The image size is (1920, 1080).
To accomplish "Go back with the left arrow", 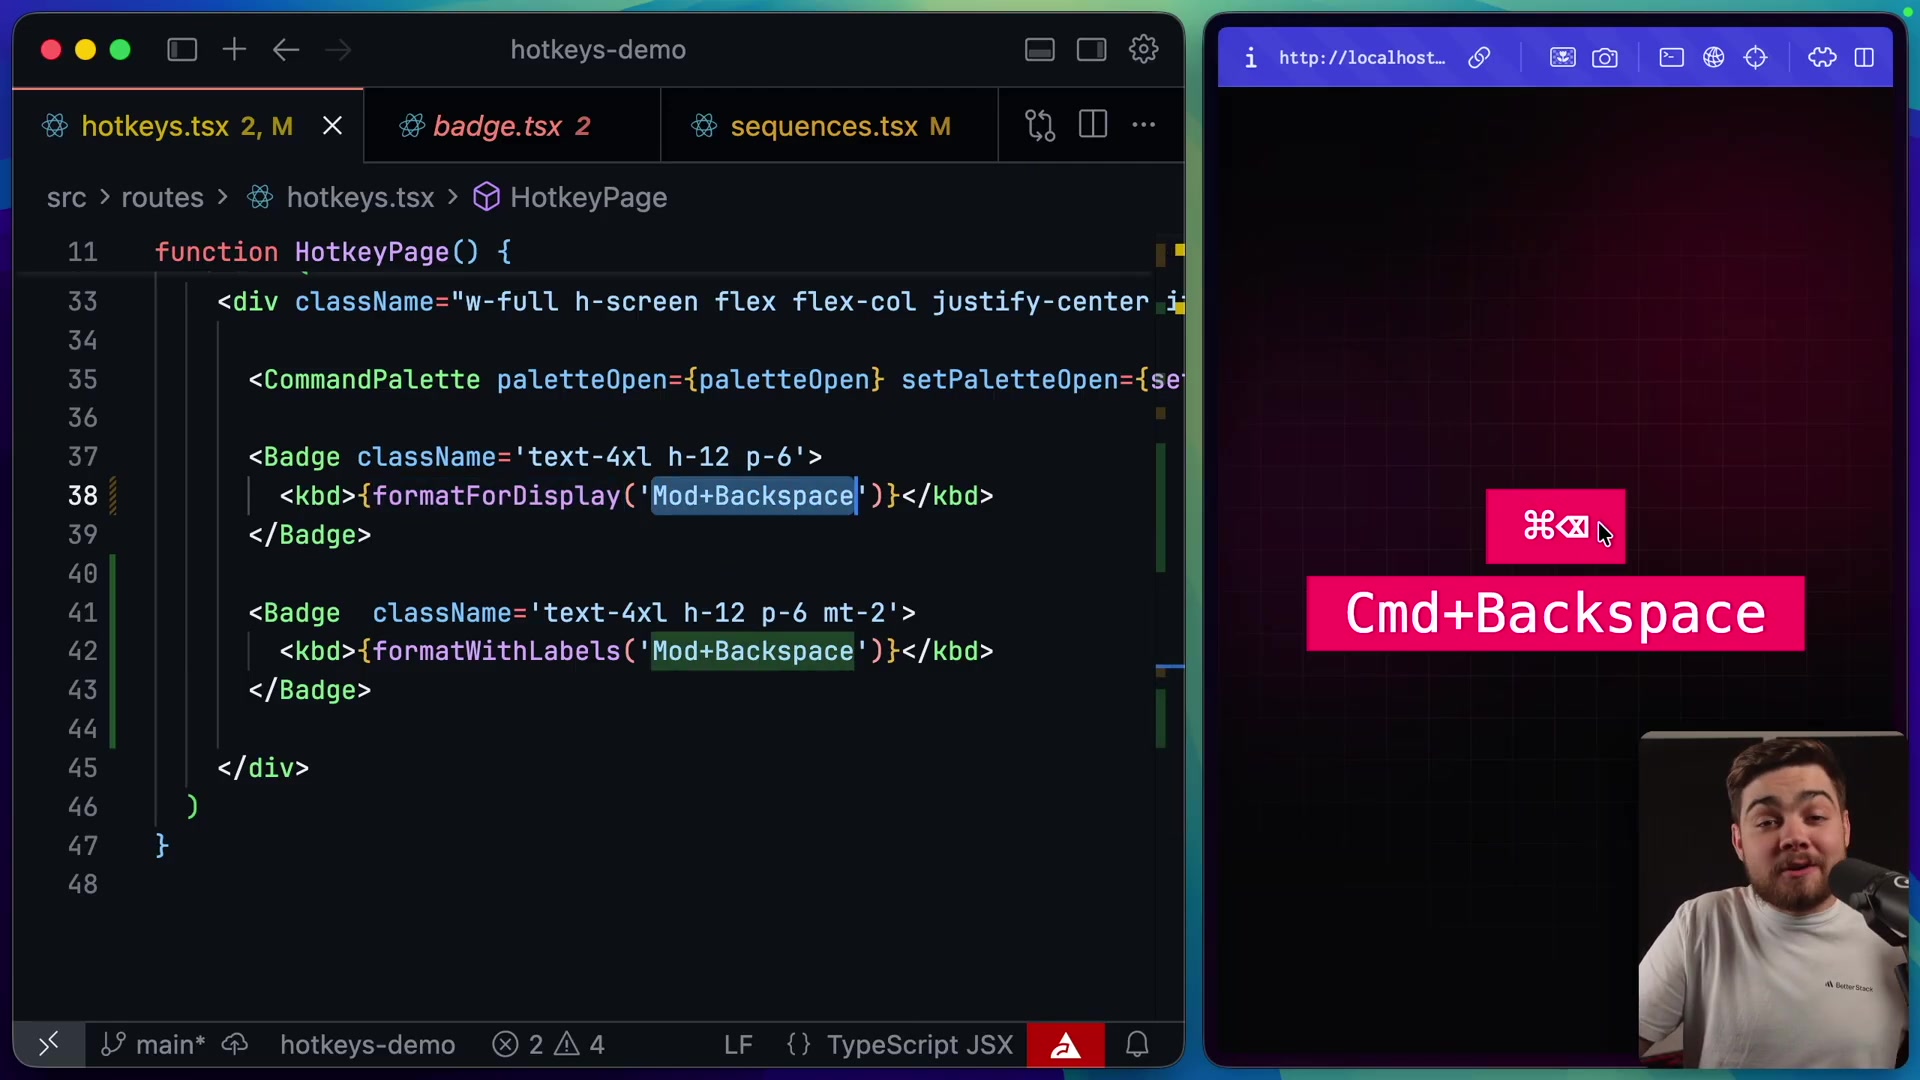I will tap(286, 50).
